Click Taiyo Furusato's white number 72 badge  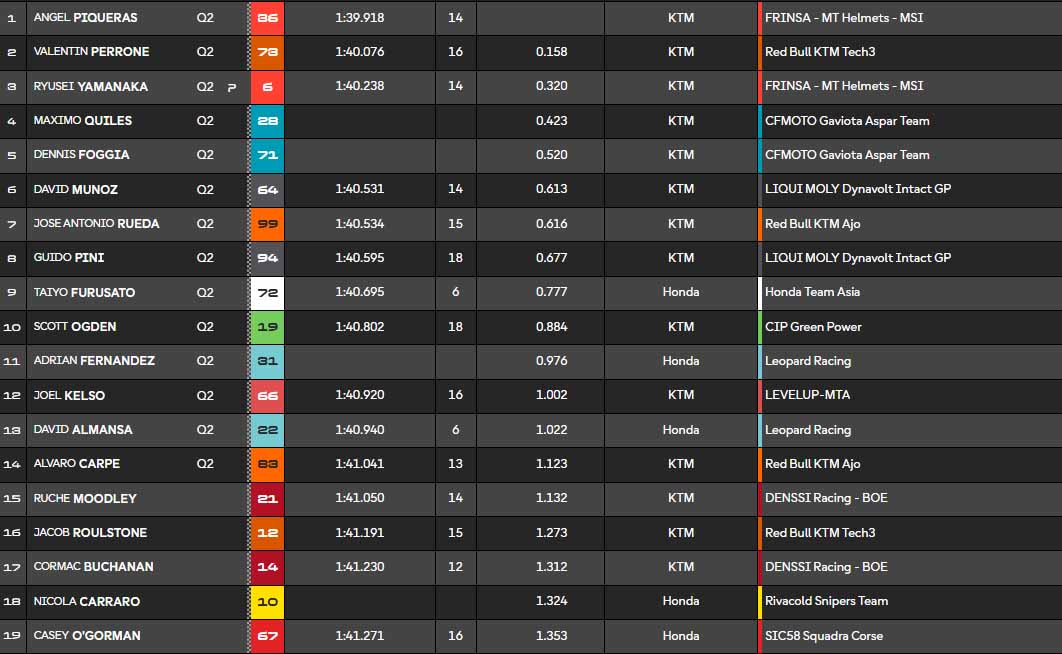tap(267, 292)
